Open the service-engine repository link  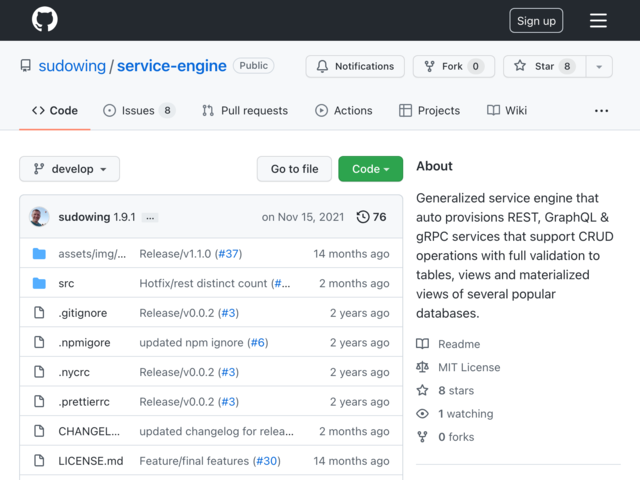[x=172, y=66]
